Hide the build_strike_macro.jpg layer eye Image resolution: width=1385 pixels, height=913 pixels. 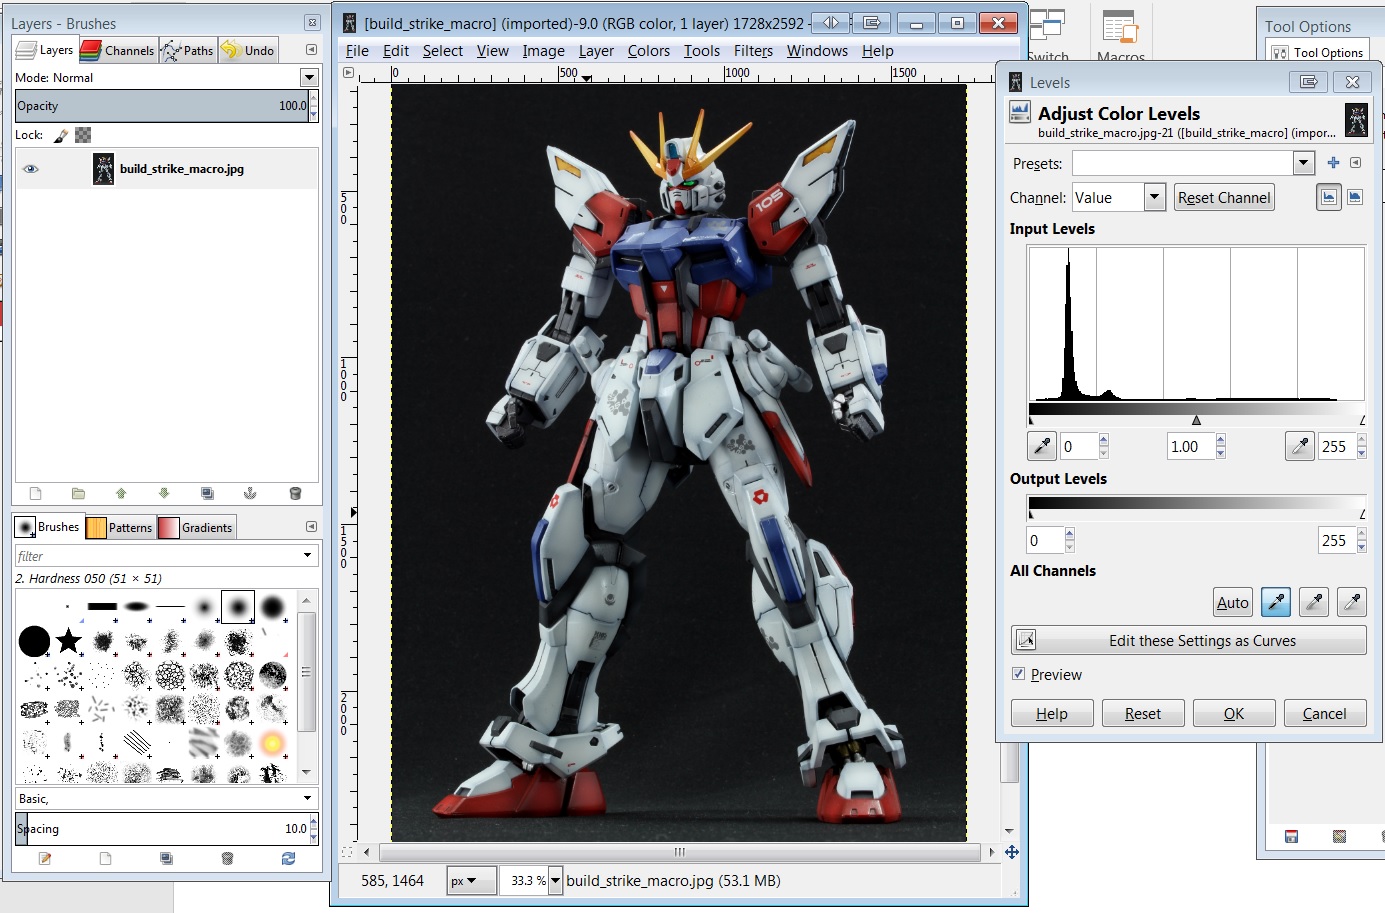pyautogui.click(x=31, y=169)
